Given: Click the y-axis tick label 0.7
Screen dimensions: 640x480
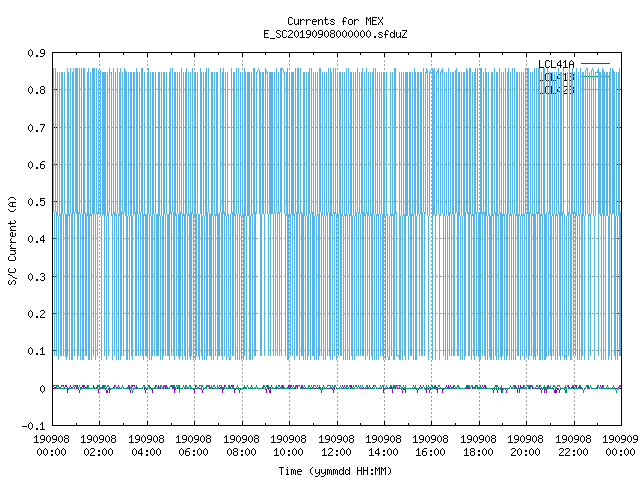Looking at the screenshot, I should (x=36, y=128).
